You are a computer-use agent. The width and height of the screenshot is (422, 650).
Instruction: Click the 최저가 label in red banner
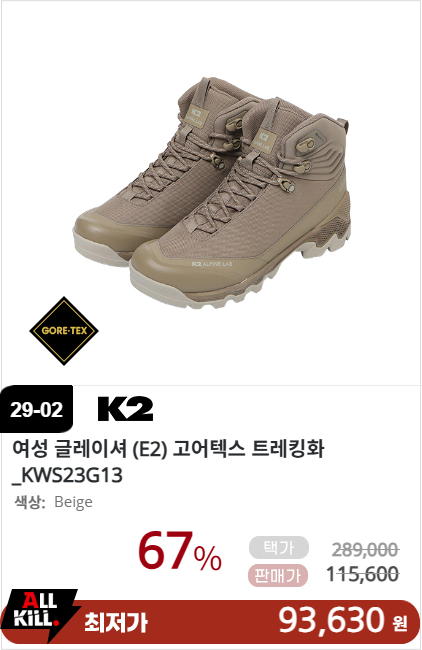tap(116, 623)
